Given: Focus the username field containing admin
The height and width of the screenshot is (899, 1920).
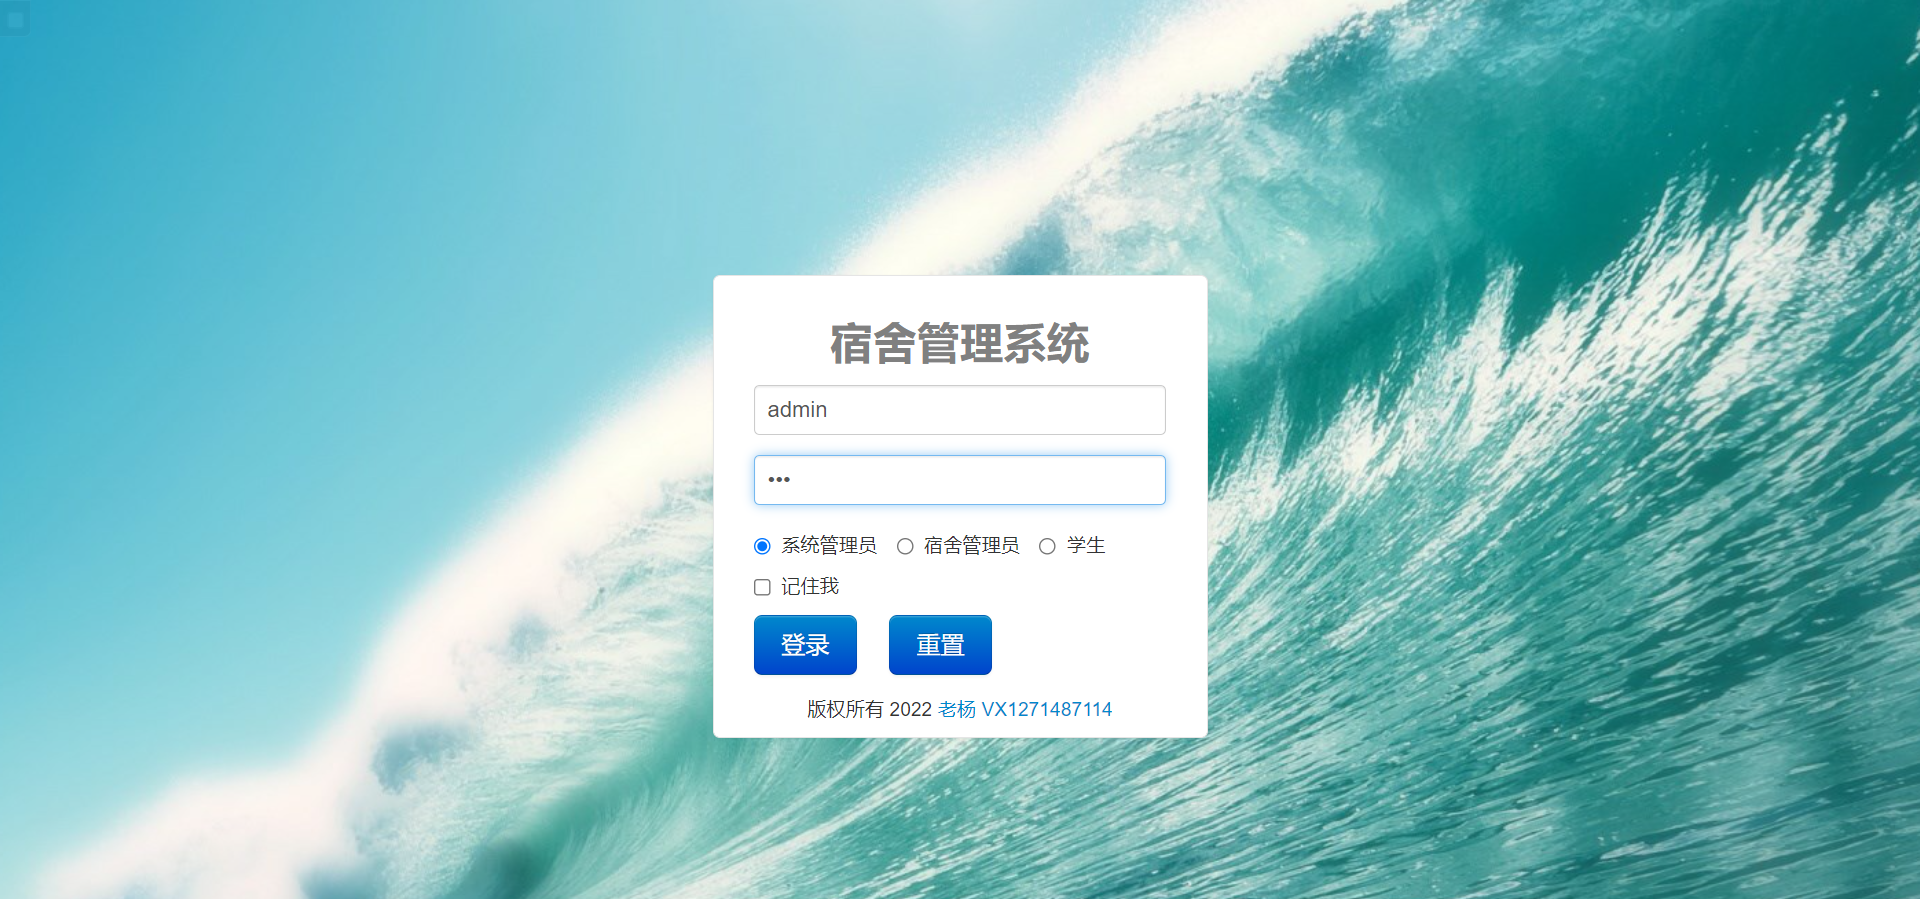Looking at the screenshot, I should [960, 410].
